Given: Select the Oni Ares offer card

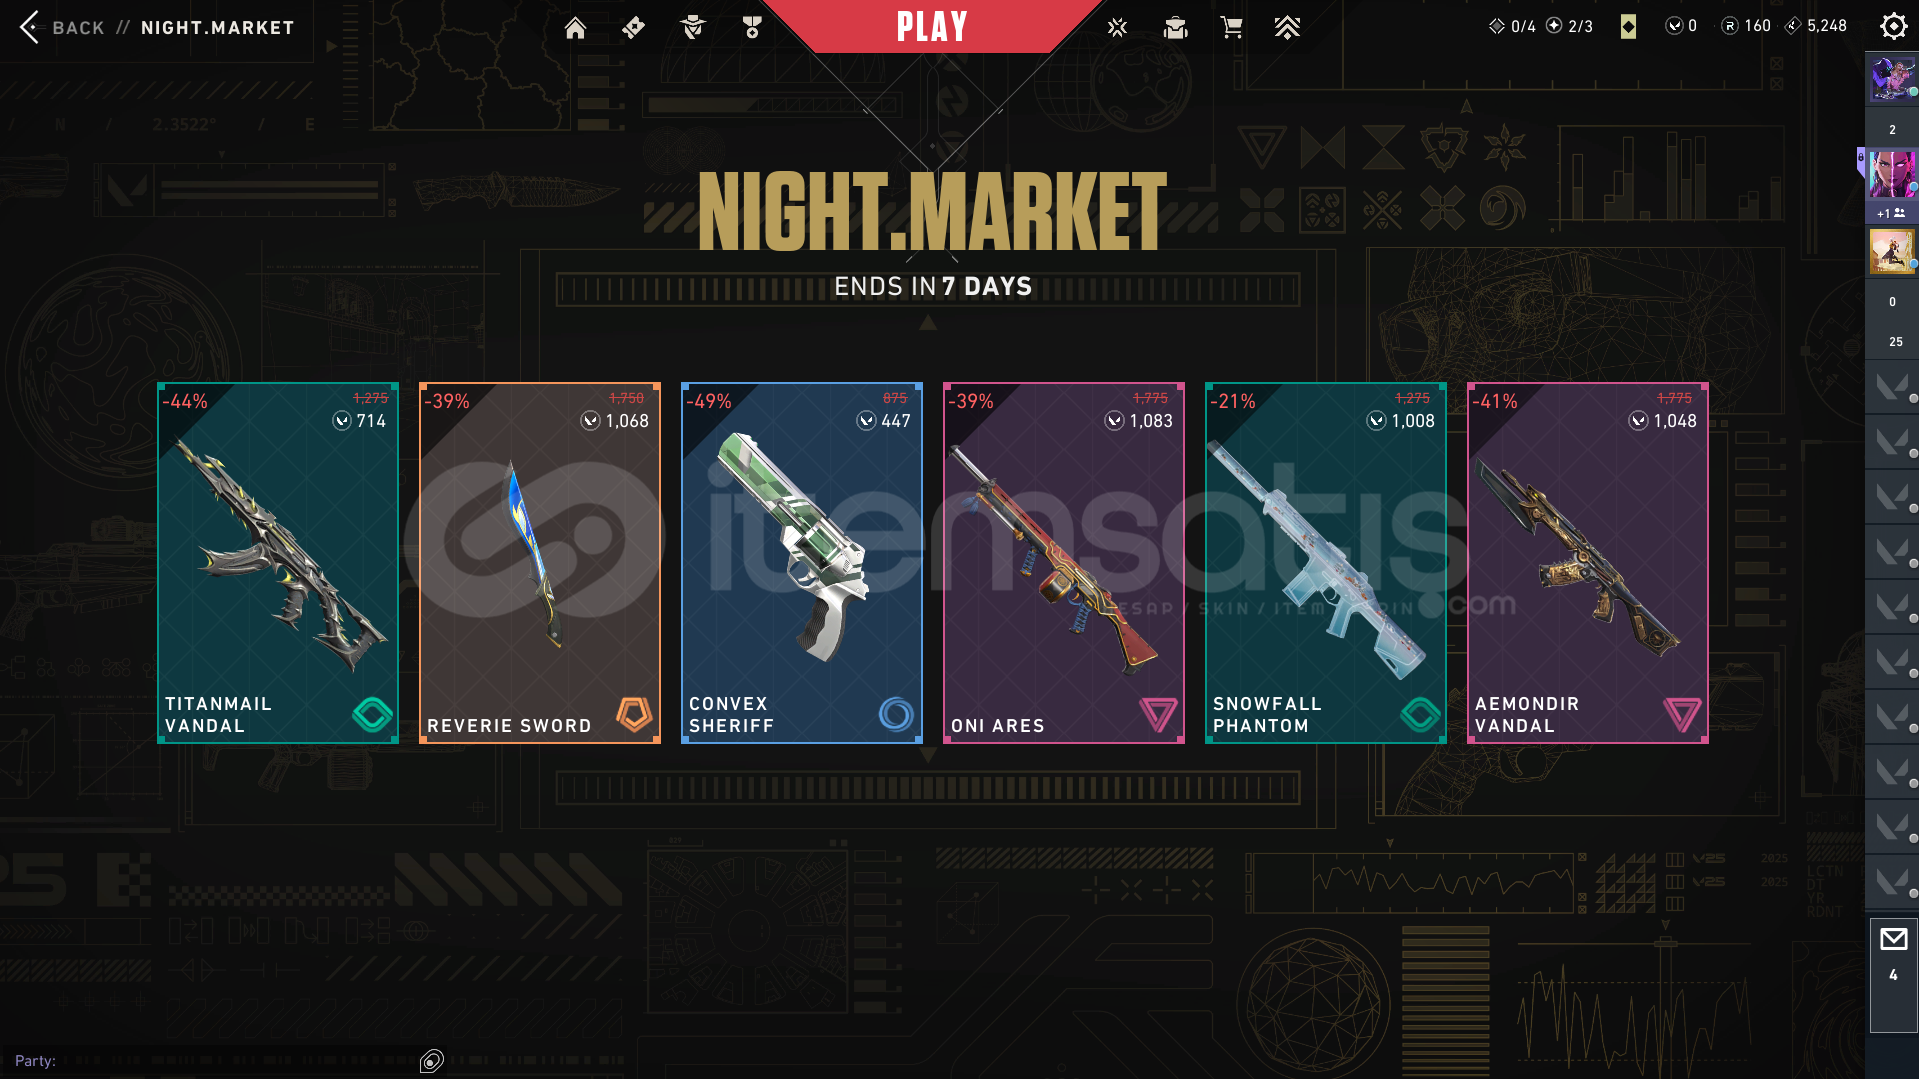Looking at the screenshot, I should [x=1064, y=562].
